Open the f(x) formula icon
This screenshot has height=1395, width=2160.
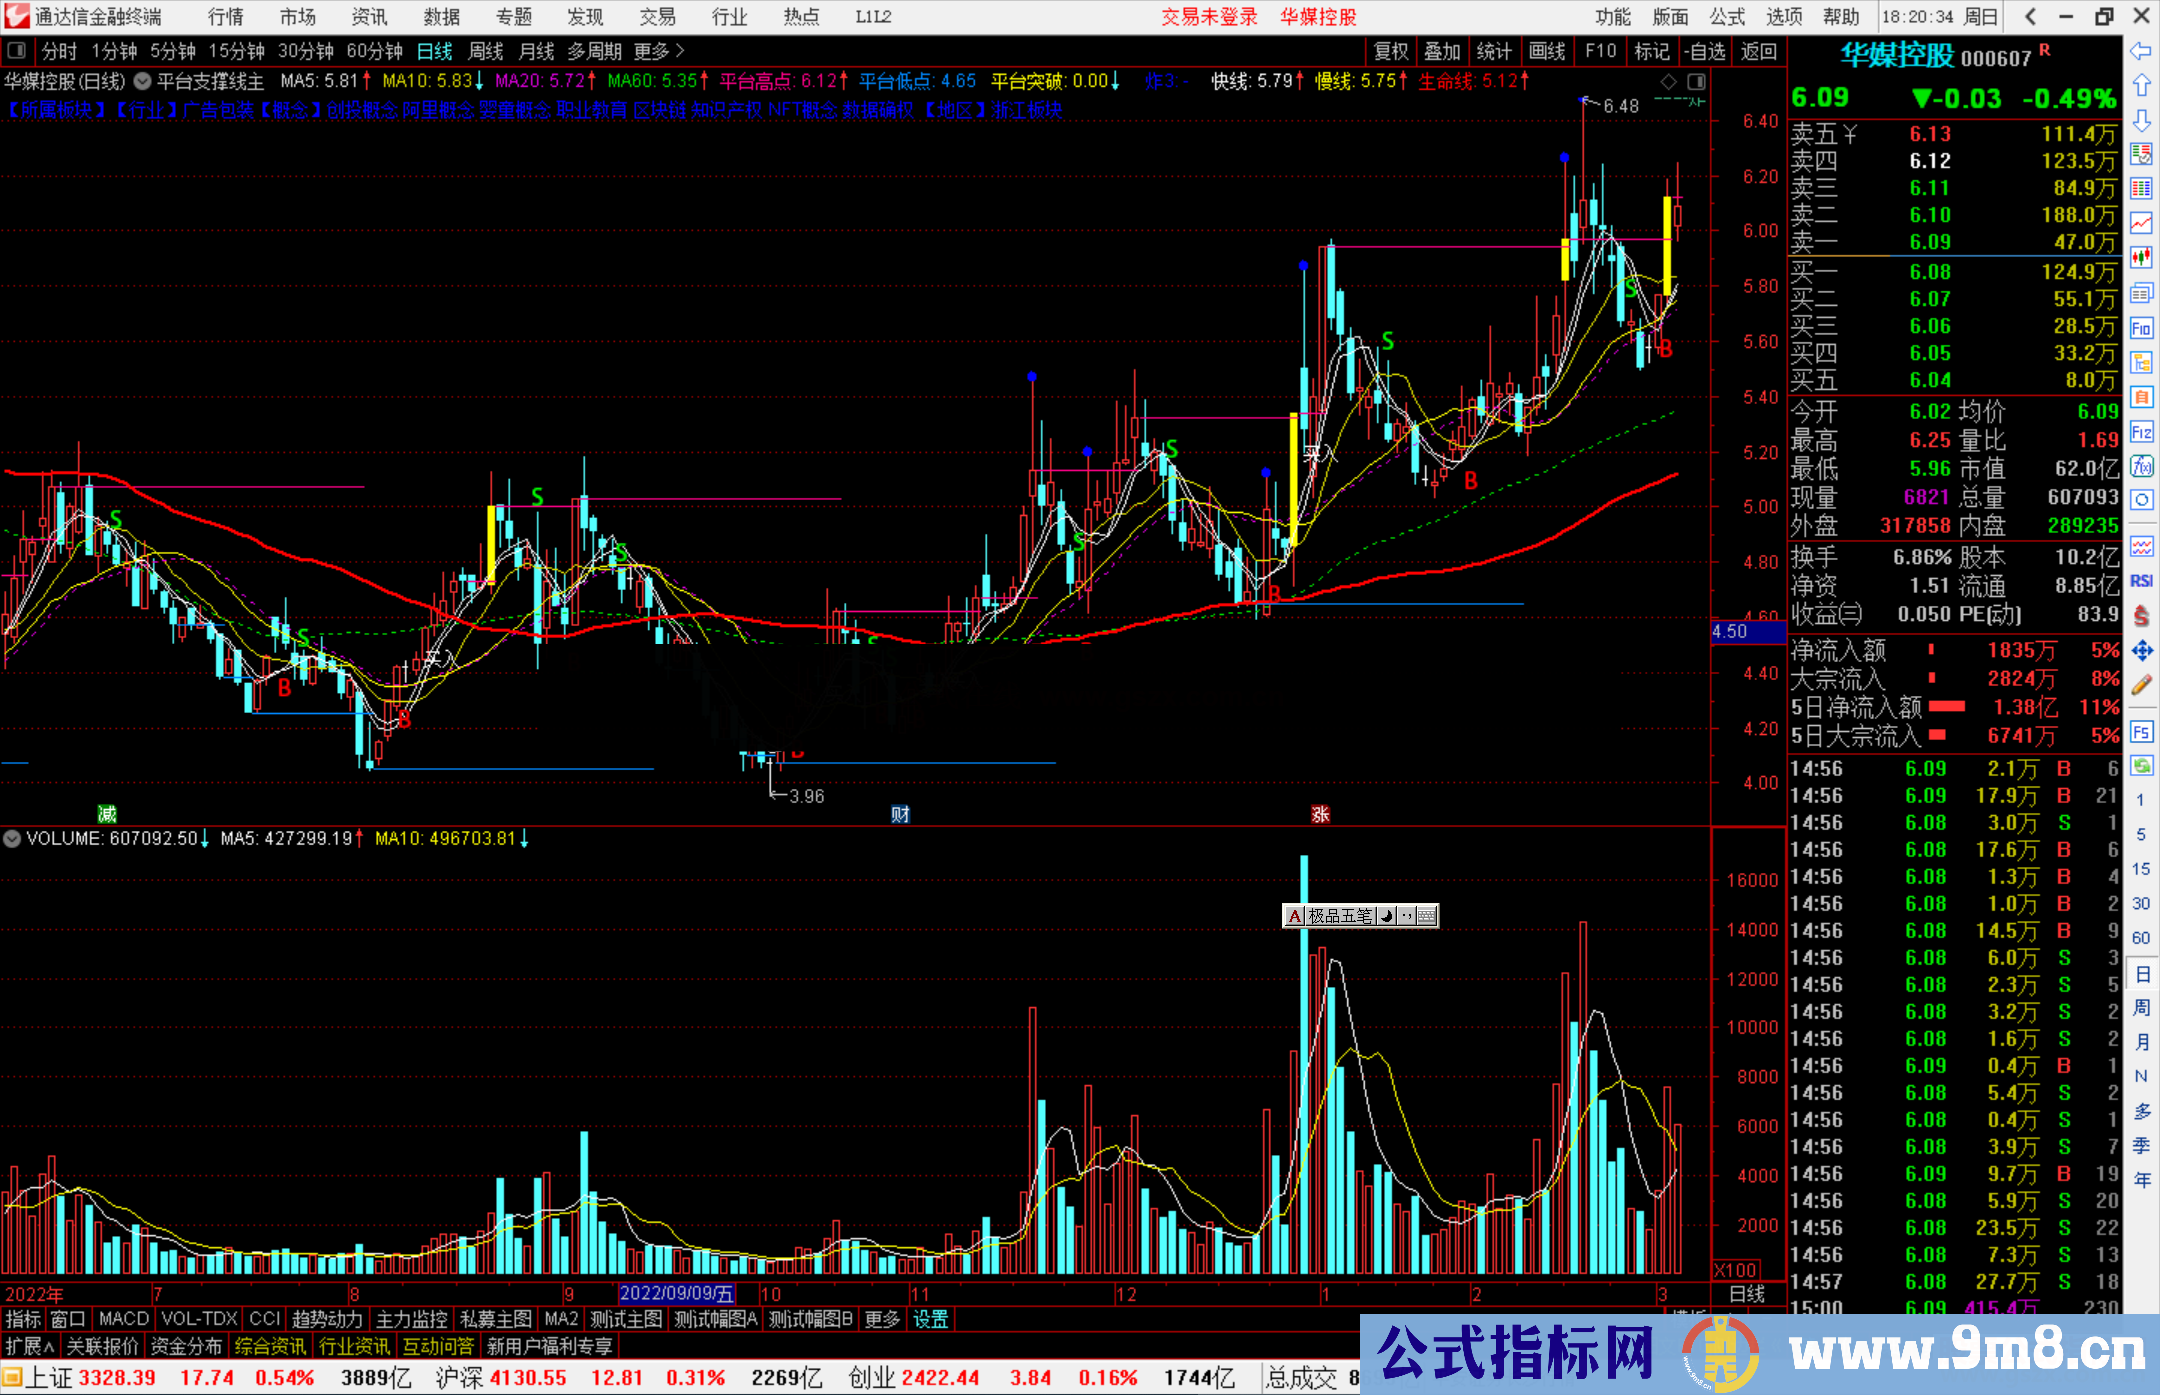(x=2141, y=466)
